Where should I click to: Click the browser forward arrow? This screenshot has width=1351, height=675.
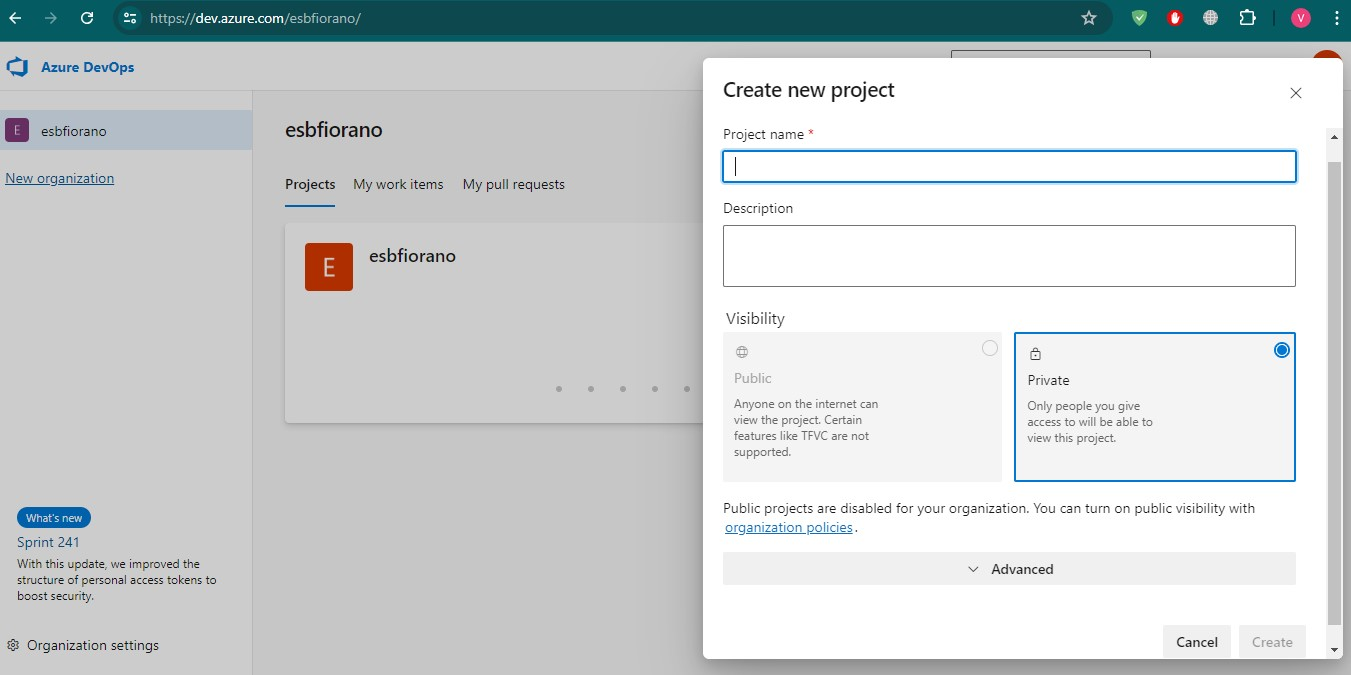51,18
